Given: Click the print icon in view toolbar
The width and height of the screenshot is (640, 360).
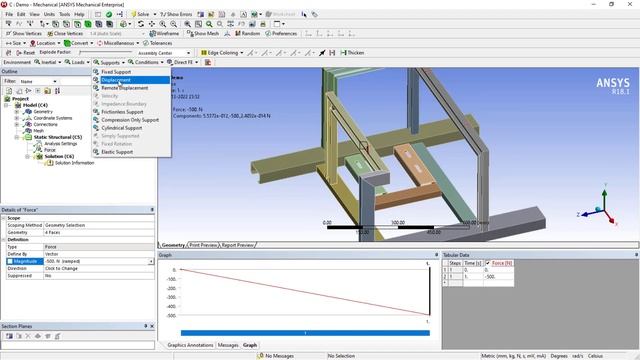Looking at the screenshot, I should (263, 24).
